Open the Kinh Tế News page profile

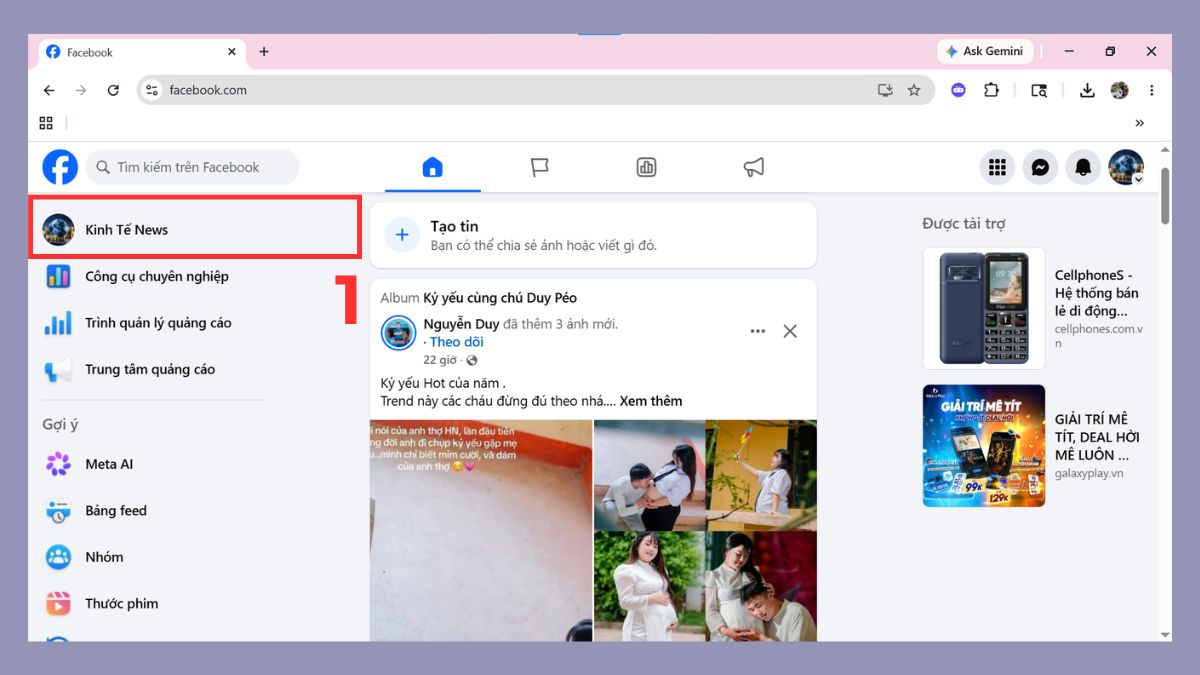click(195, 229)
